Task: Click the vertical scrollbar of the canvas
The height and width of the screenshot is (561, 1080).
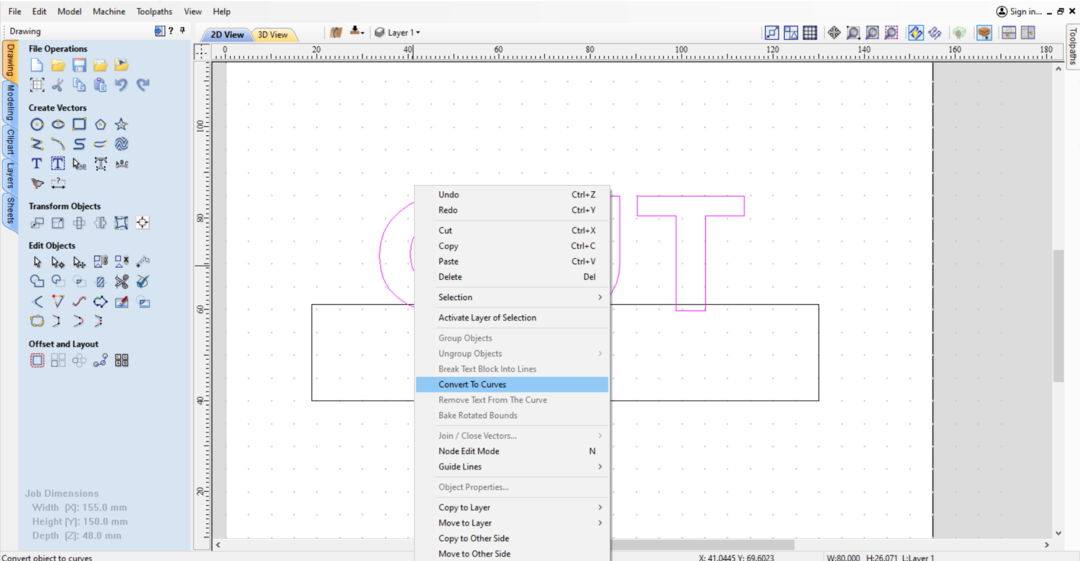Action: (x=1058, y=315)
